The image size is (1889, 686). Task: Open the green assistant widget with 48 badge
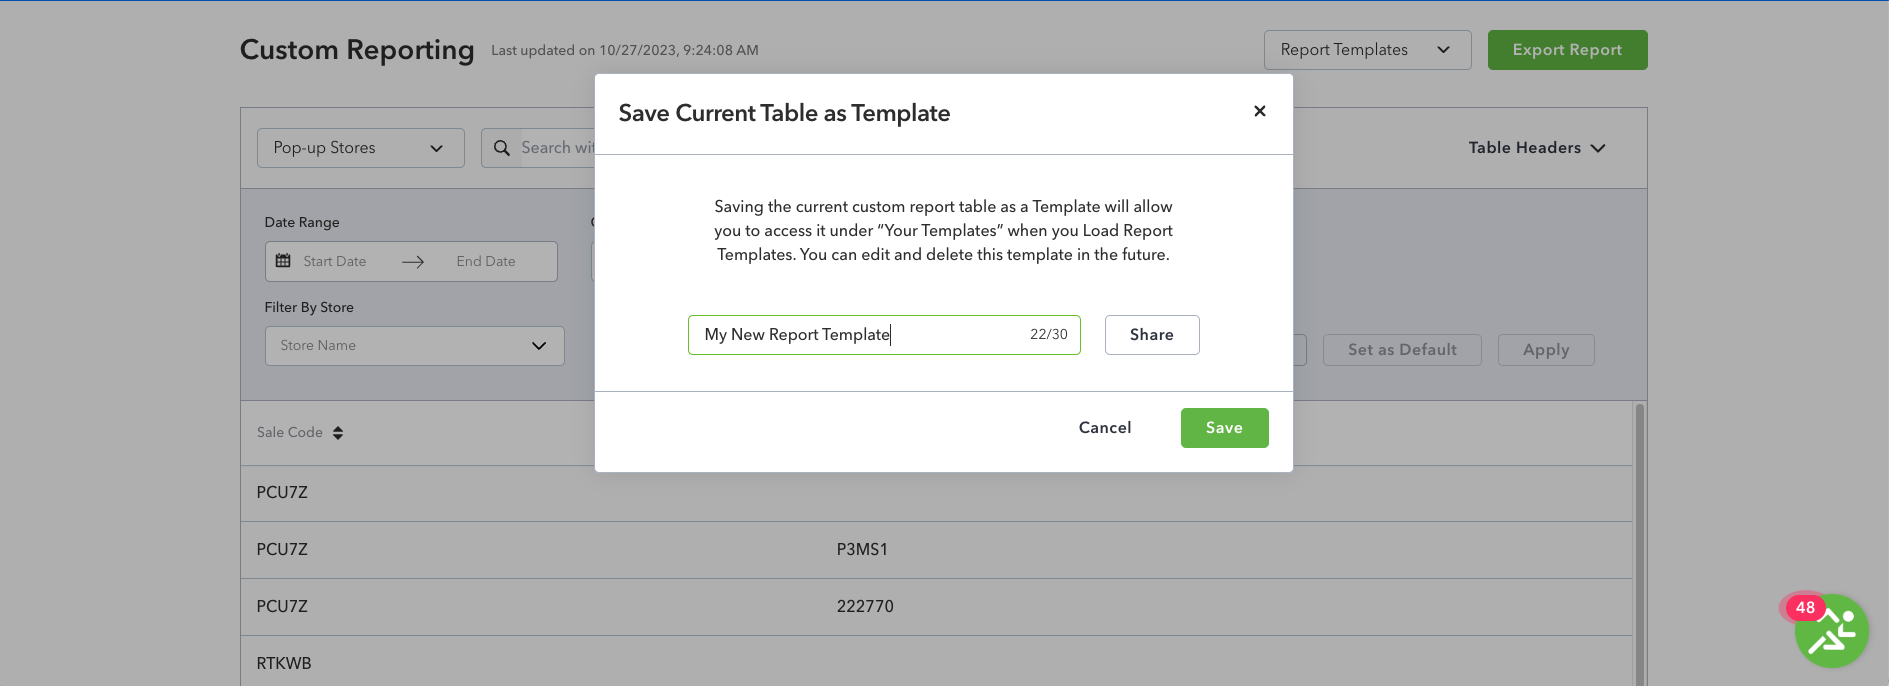pos(1831,631)
